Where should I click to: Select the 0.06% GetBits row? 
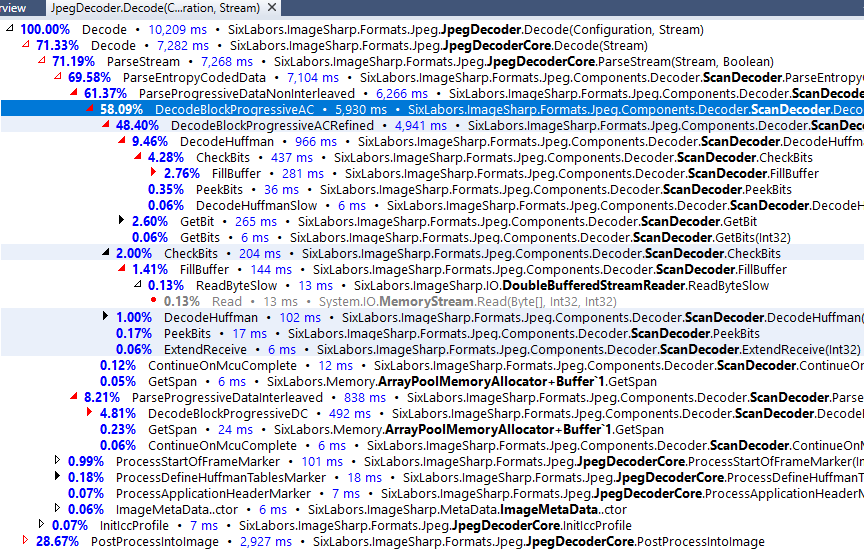point(432,238)
